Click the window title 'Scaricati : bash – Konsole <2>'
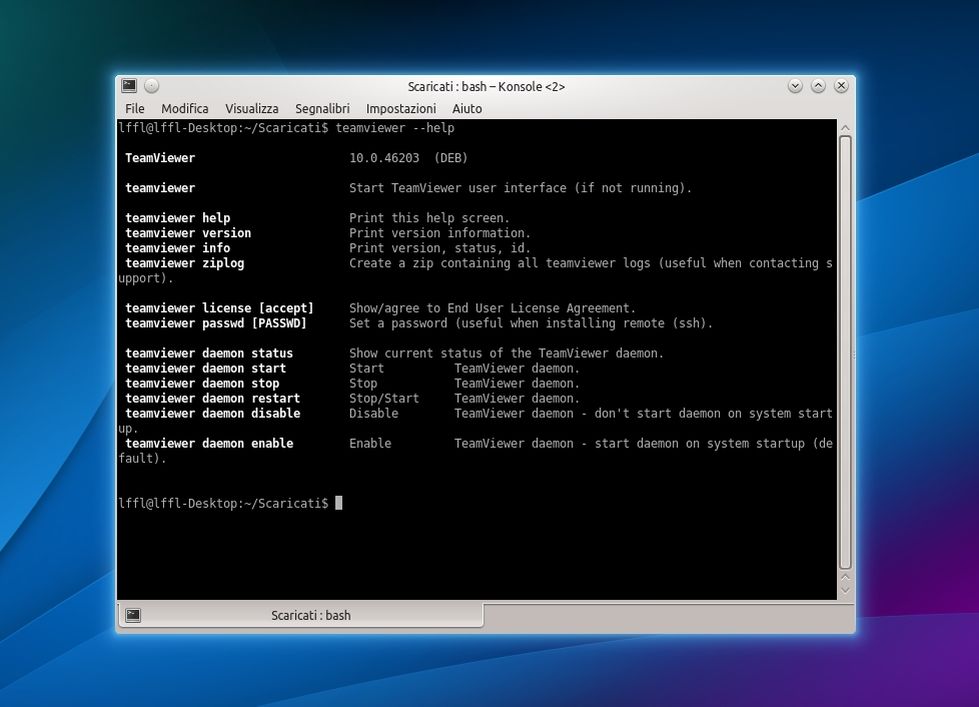The width and height of the screenshot is (979, 707). coord(486,86)
